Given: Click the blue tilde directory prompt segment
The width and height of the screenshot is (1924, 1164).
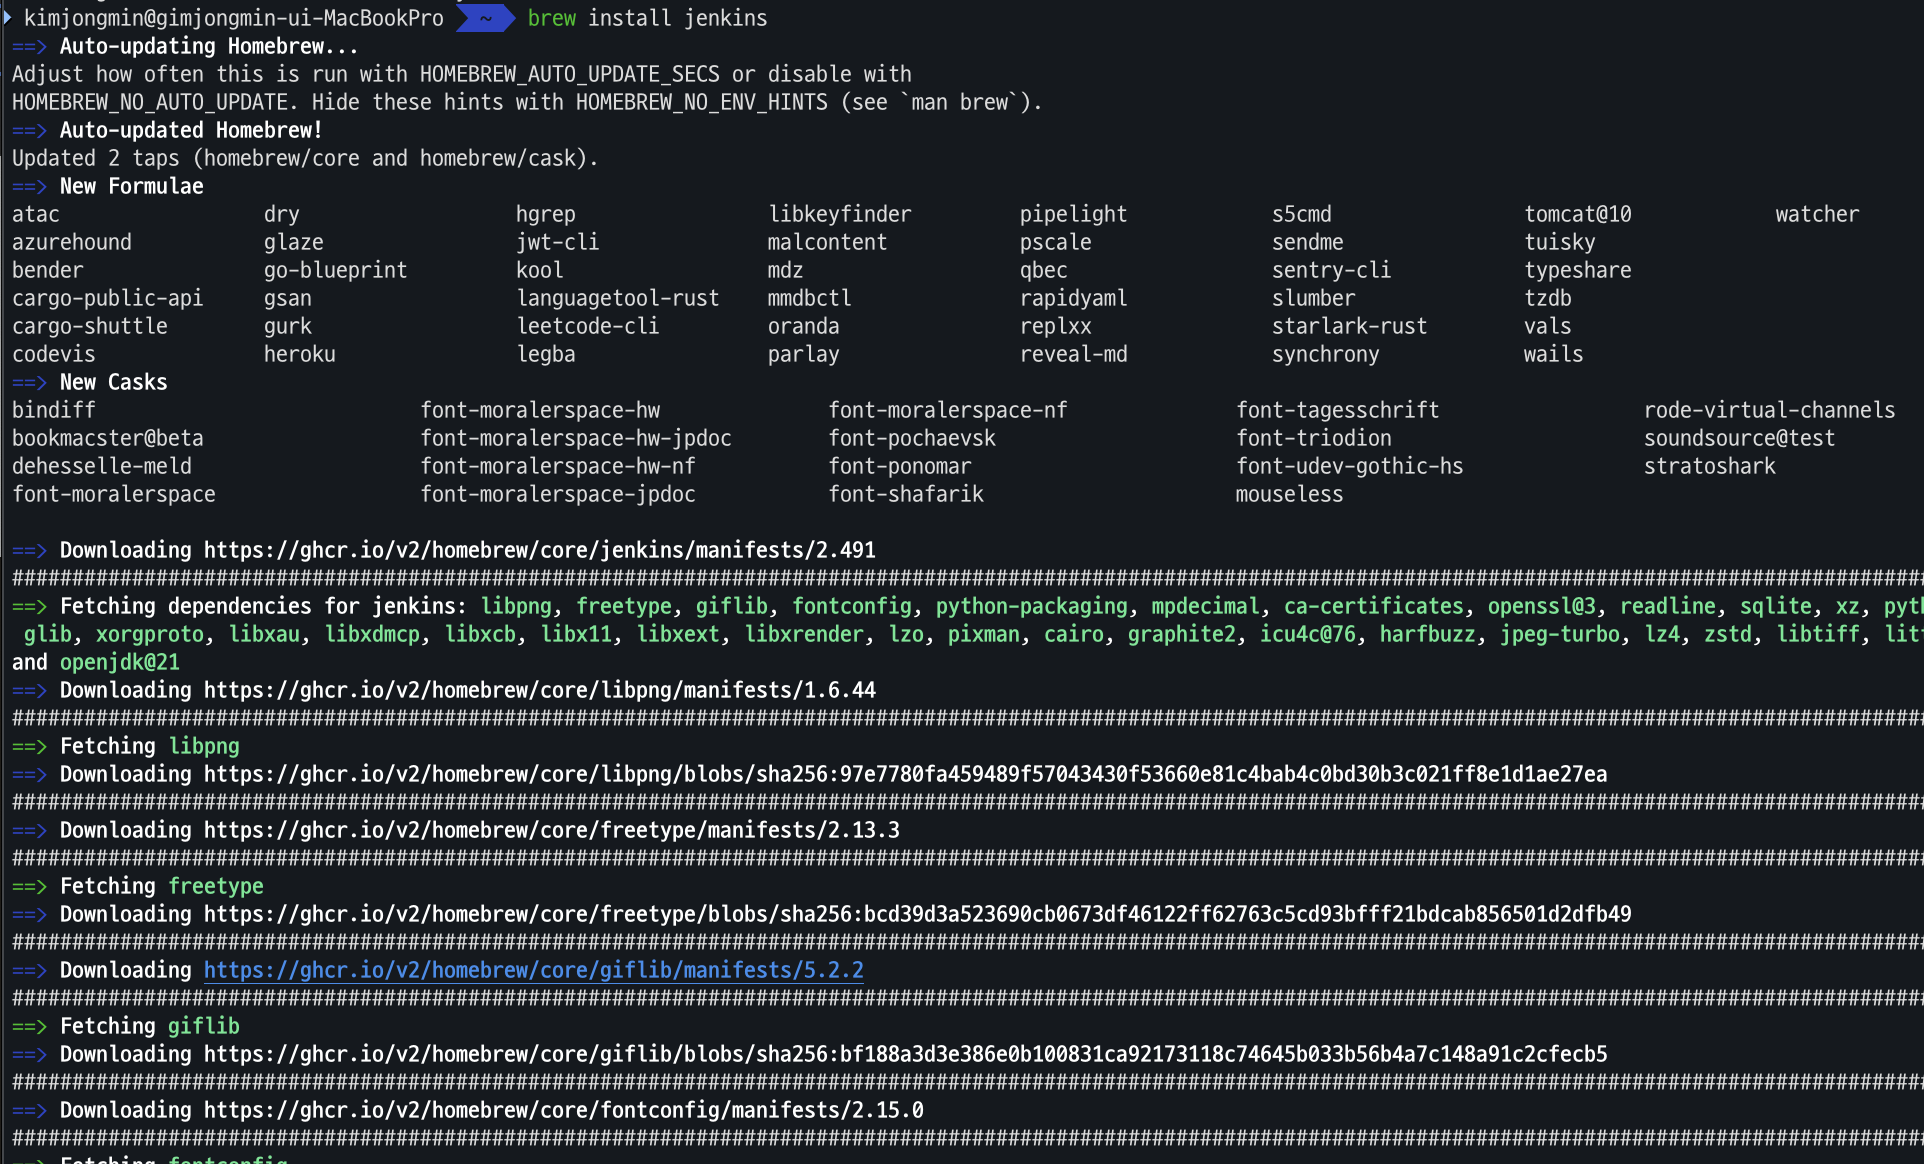Looking at the screenshot, I should pos(485,18).
